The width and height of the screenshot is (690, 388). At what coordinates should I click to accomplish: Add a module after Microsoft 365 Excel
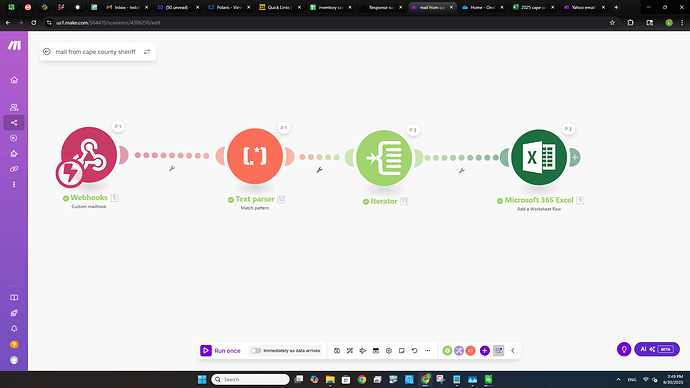[575, 157]
